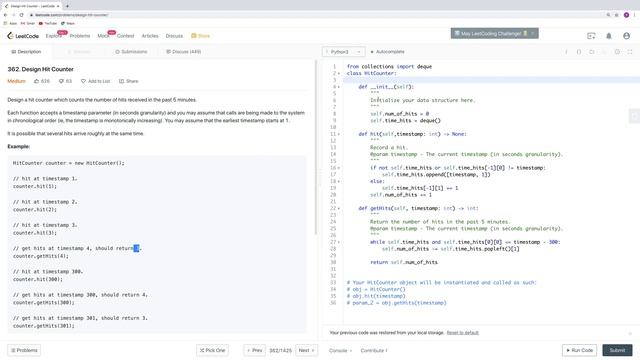The width and height of the screenshot is (640, 360).
Task: Click the 362. Design Hit Counter title
Action: click(40, 69)
